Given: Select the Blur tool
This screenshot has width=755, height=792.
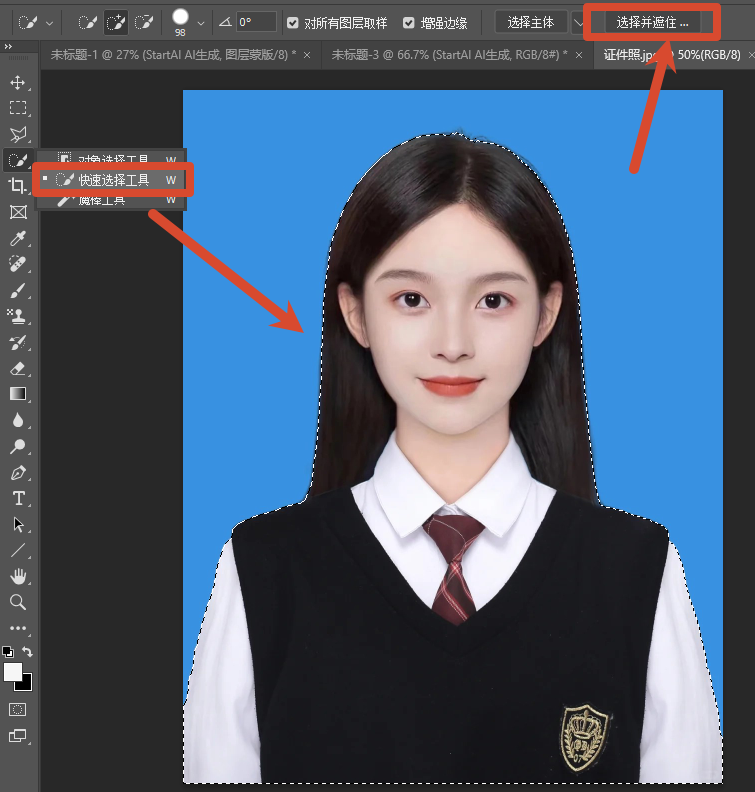Looking at the screenshot, I should pos(18,420).
